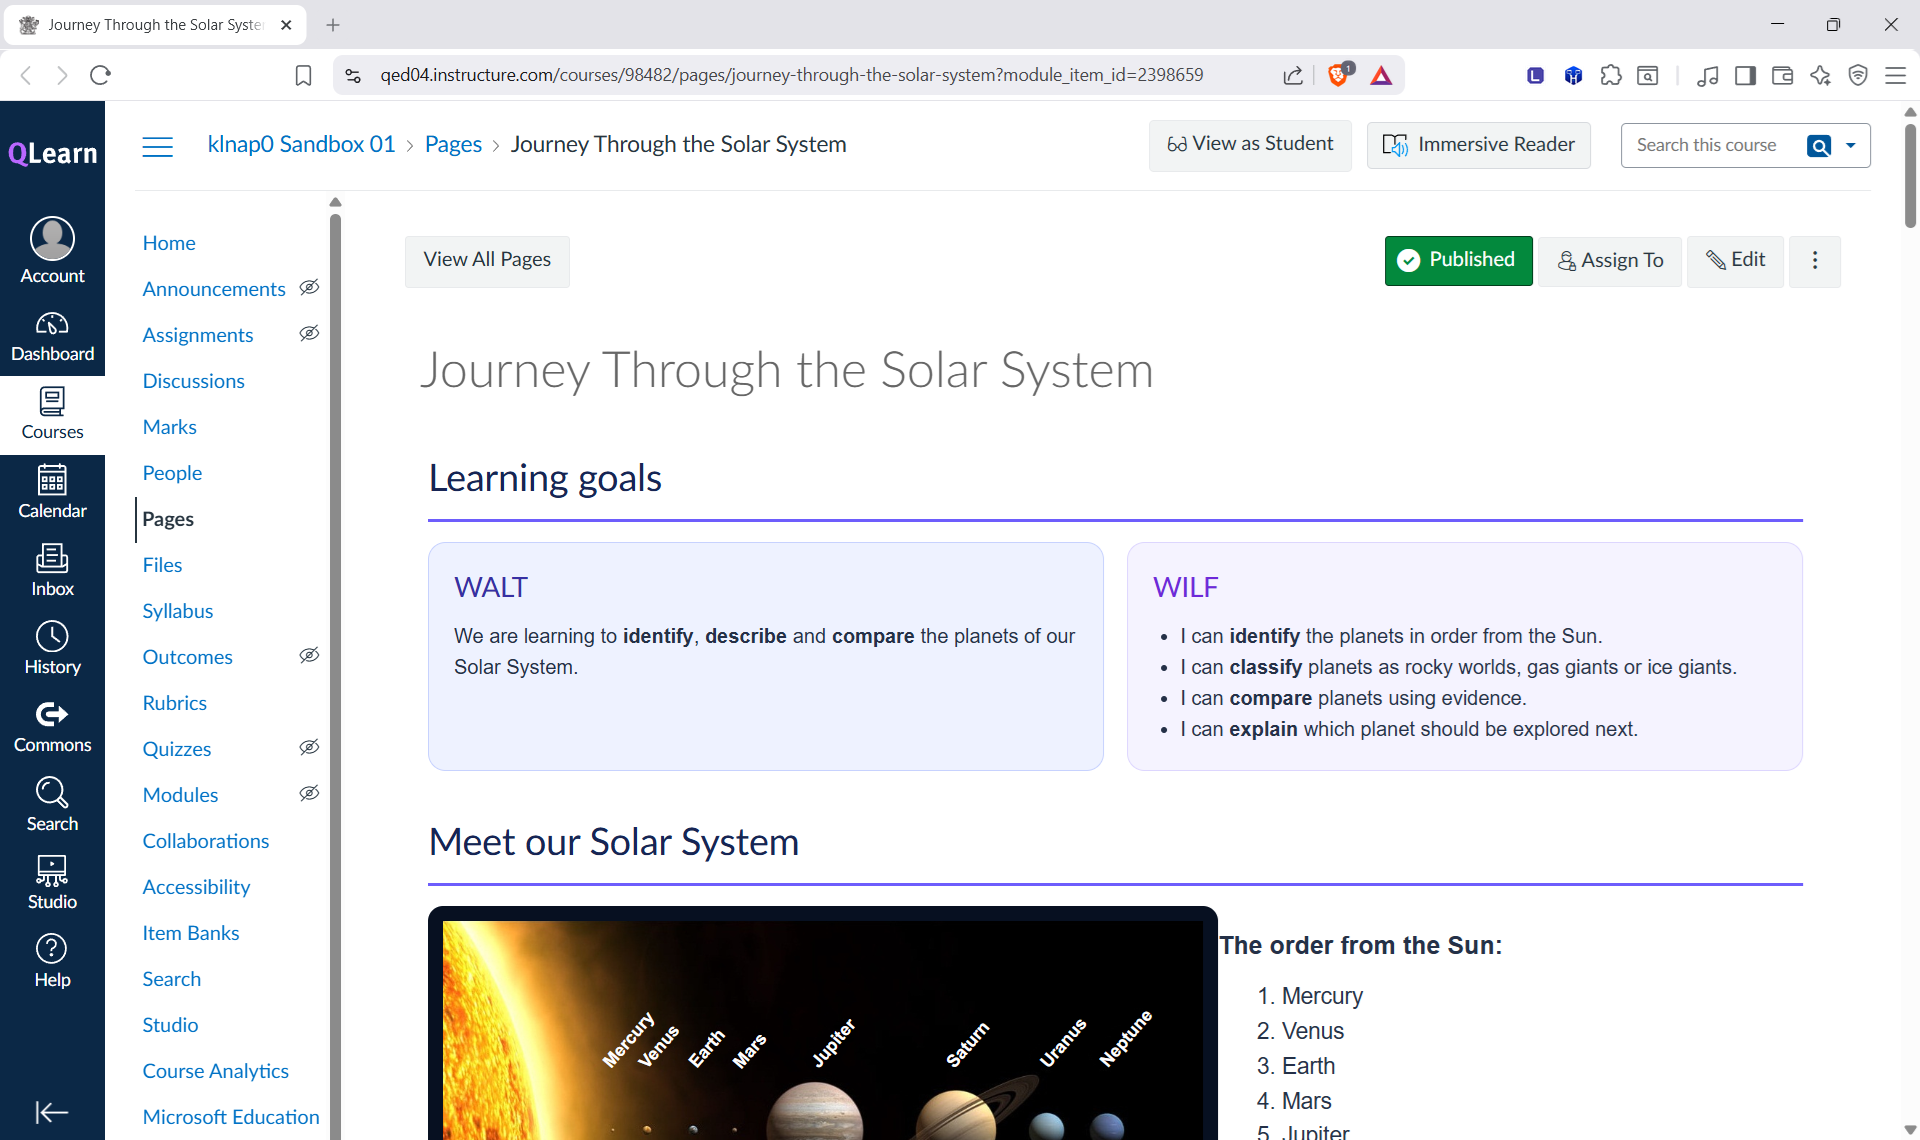
Task: Launch the Immersive Reader
Action: [1478, 145]
